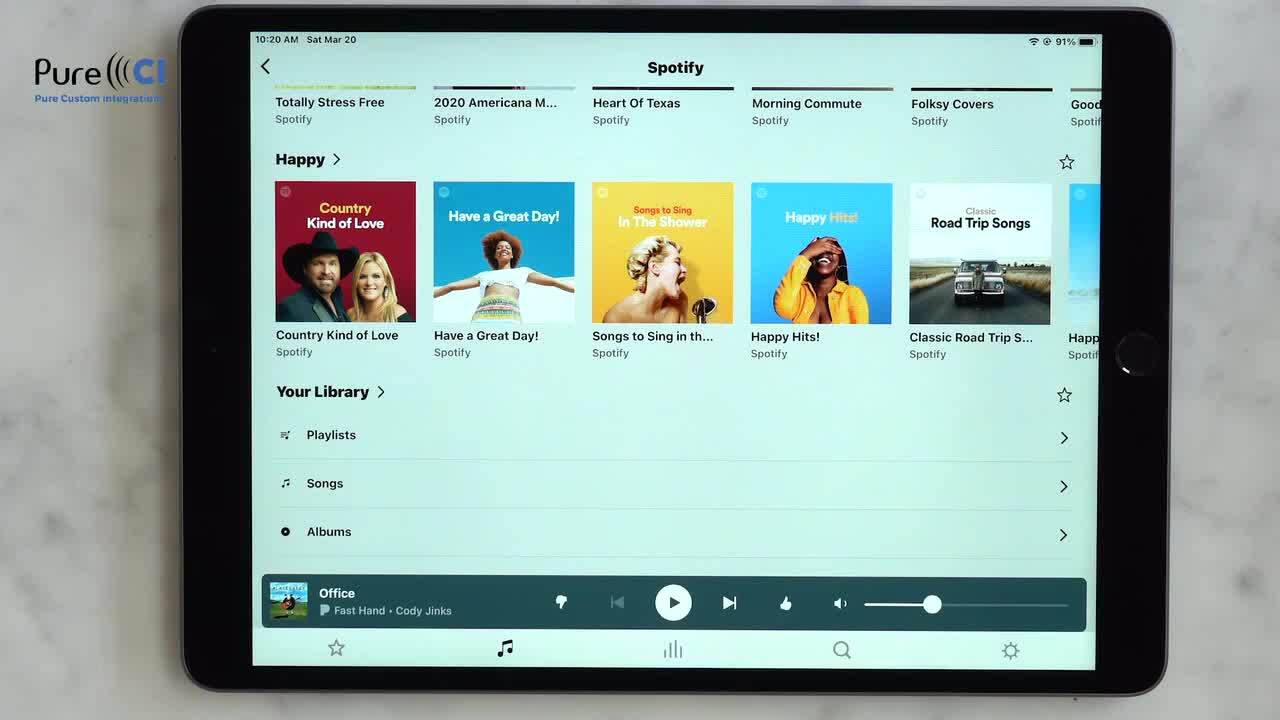Viewport: 1280px width, 720px height.
Task: Click the 'Have a Great Day!' caption text
Action: 486,336
